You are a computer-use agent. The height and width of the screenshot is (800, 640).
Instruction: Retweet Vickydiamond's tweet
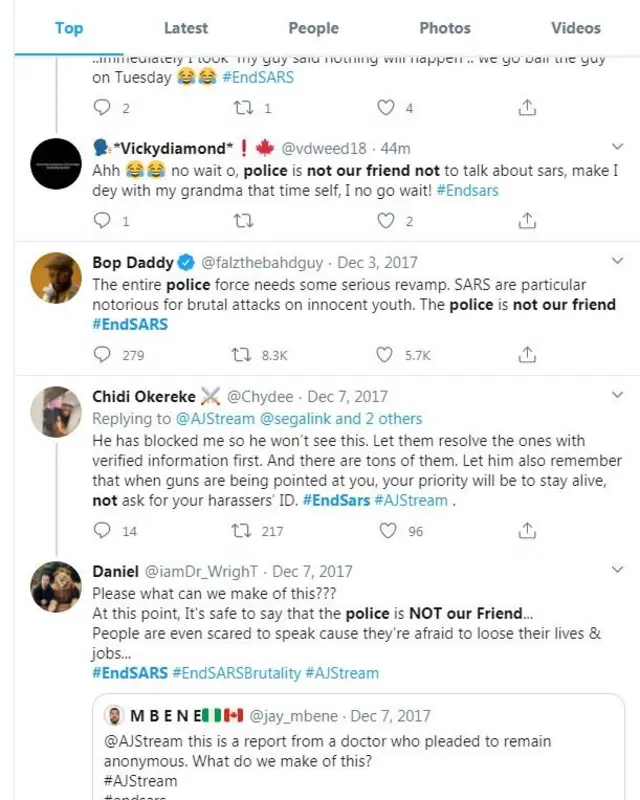click(x=241, y=221)
